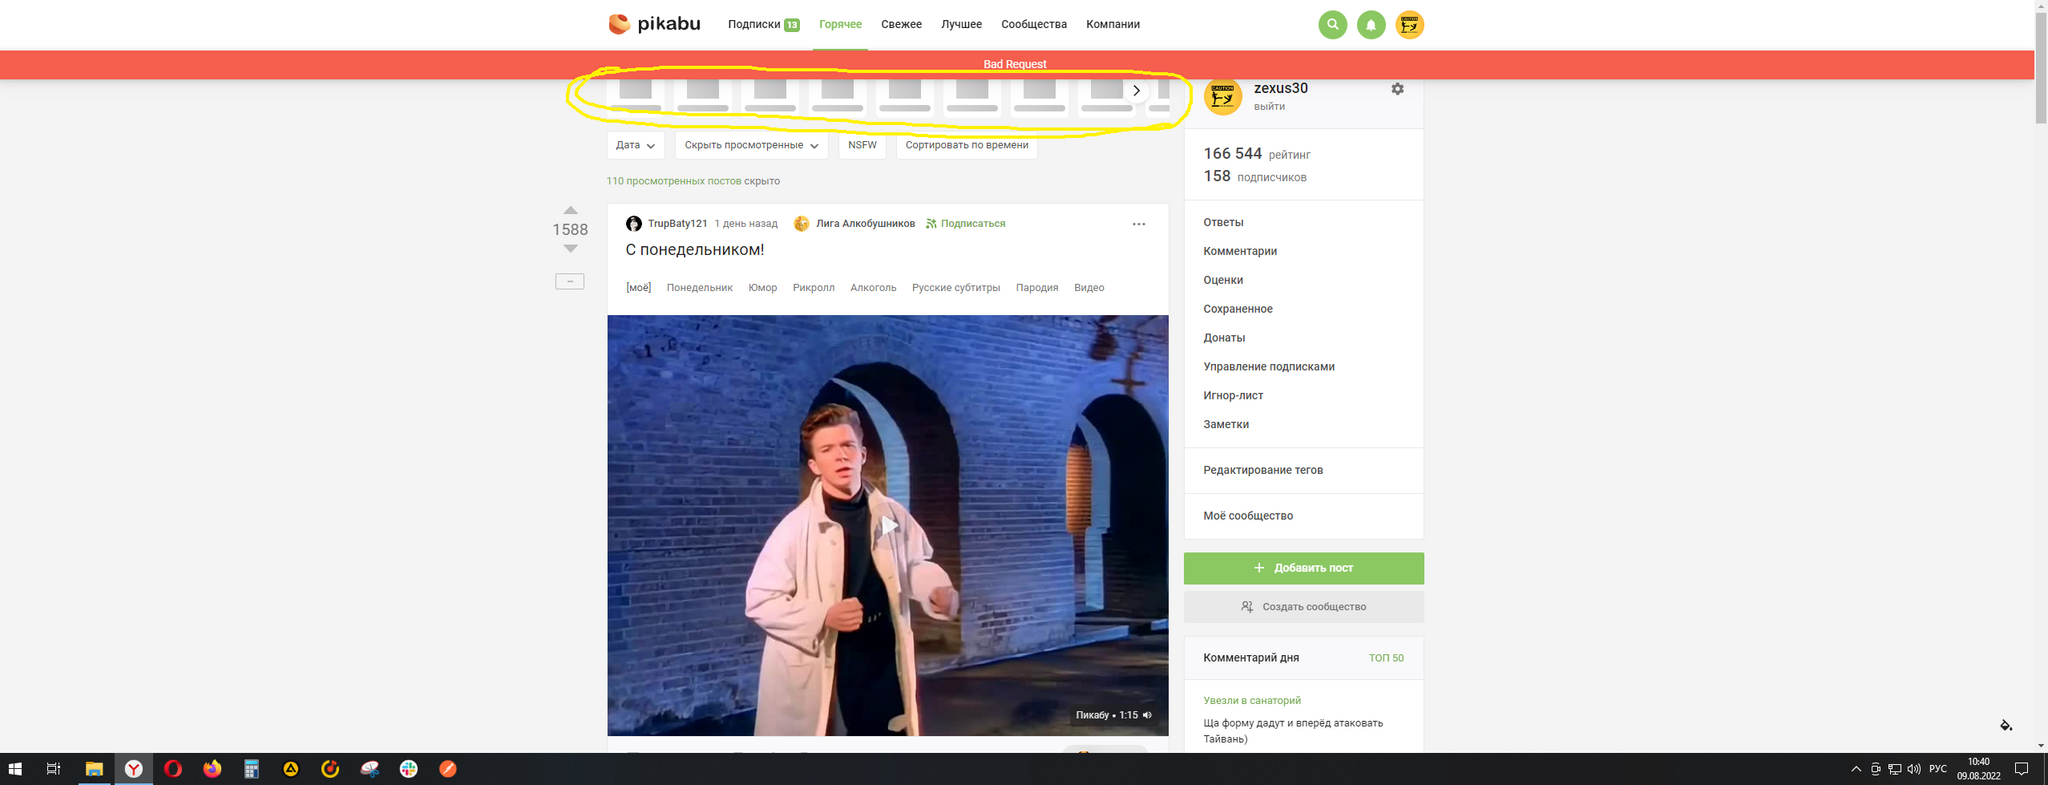The image size is (2048, 785).
Task: Click TrupBaty121 author avatar
Action: (633, 224)
